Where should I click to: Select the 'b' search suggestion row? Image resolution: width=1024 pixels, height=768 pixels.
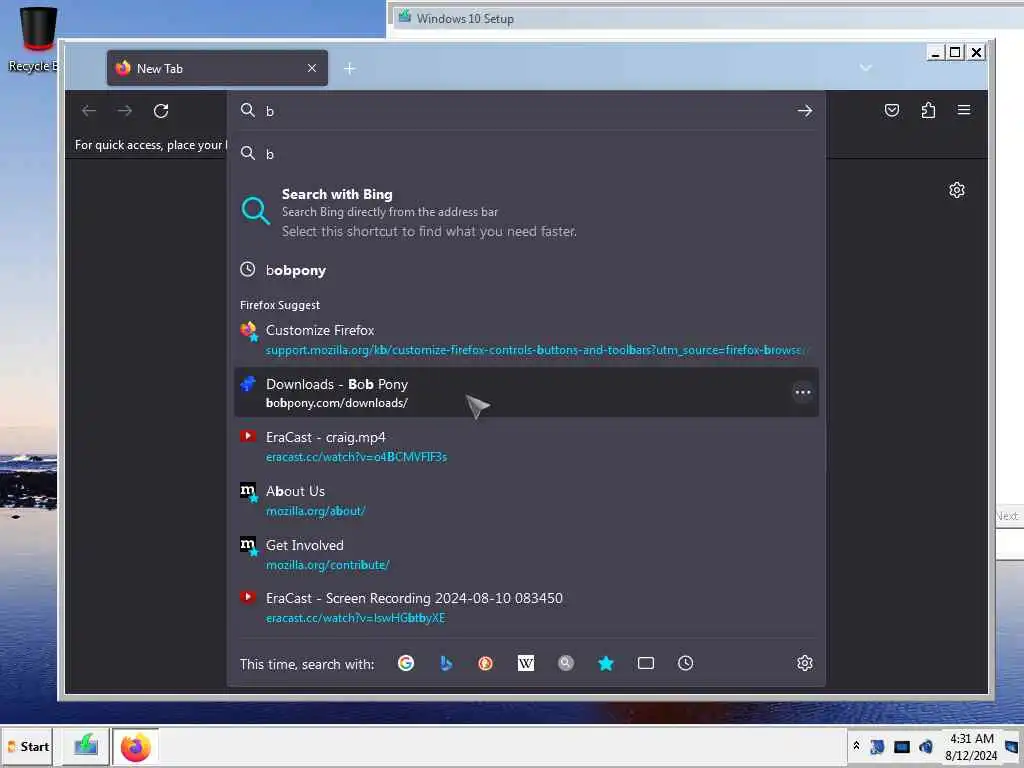(x=526, y=153)
